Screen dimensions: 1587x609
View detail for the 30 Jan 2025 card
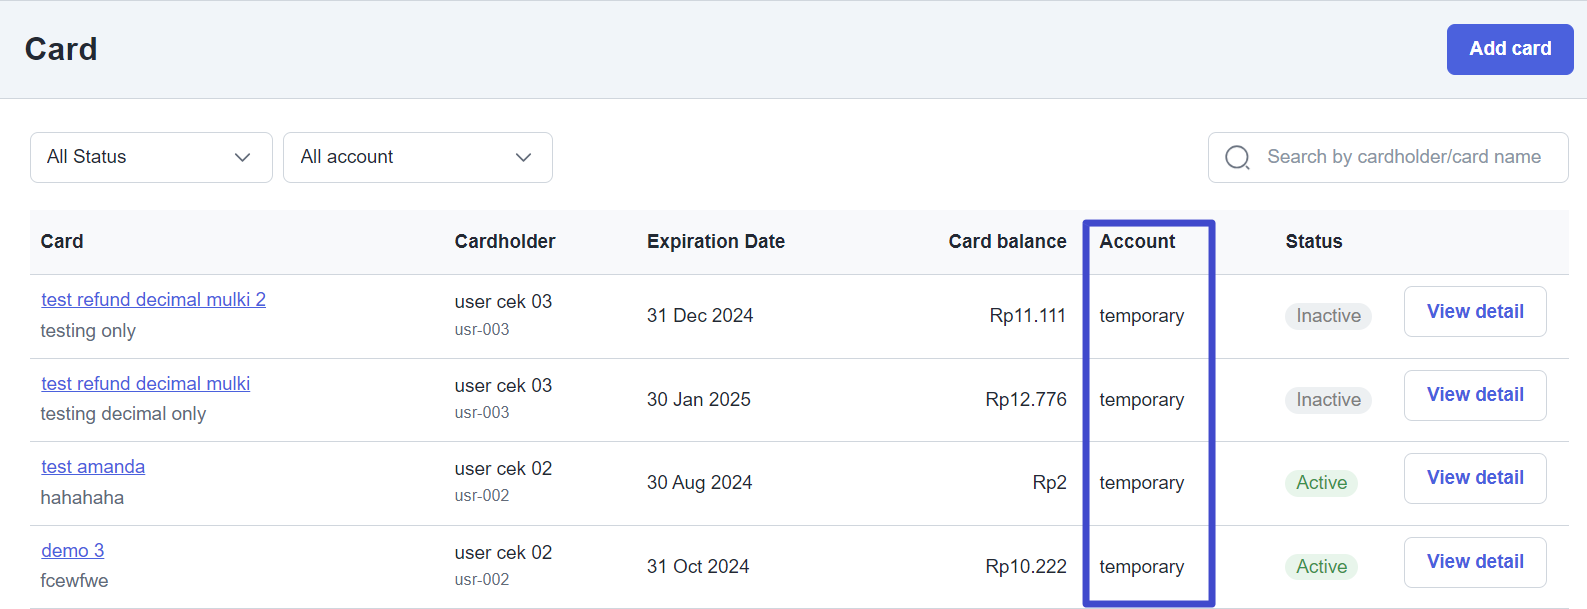click(1474, 395)
